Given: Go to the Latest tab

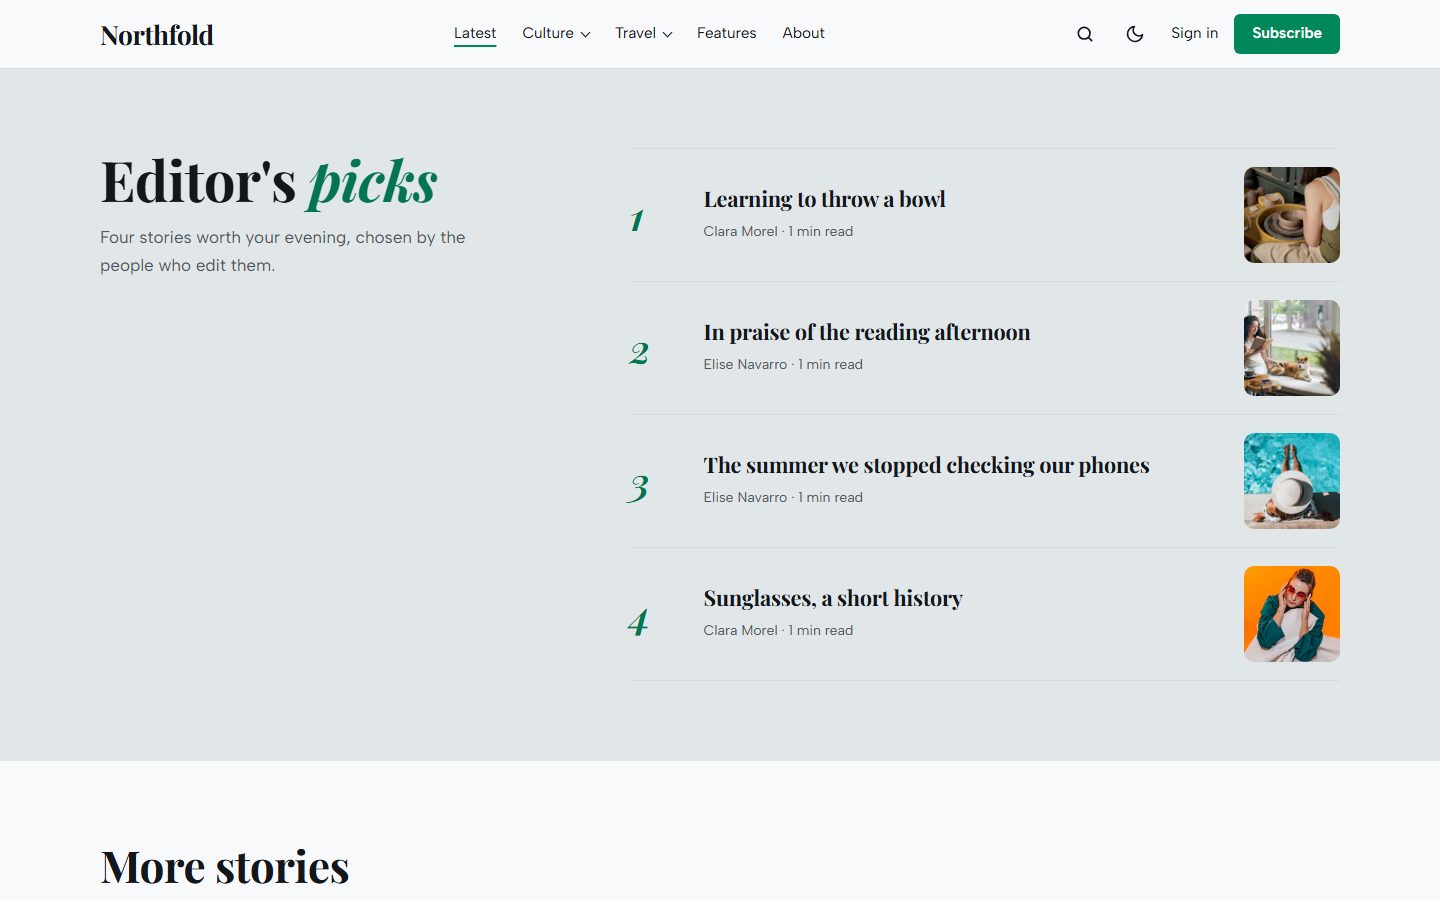Looking at the screenshot, I should coord(475,33).
